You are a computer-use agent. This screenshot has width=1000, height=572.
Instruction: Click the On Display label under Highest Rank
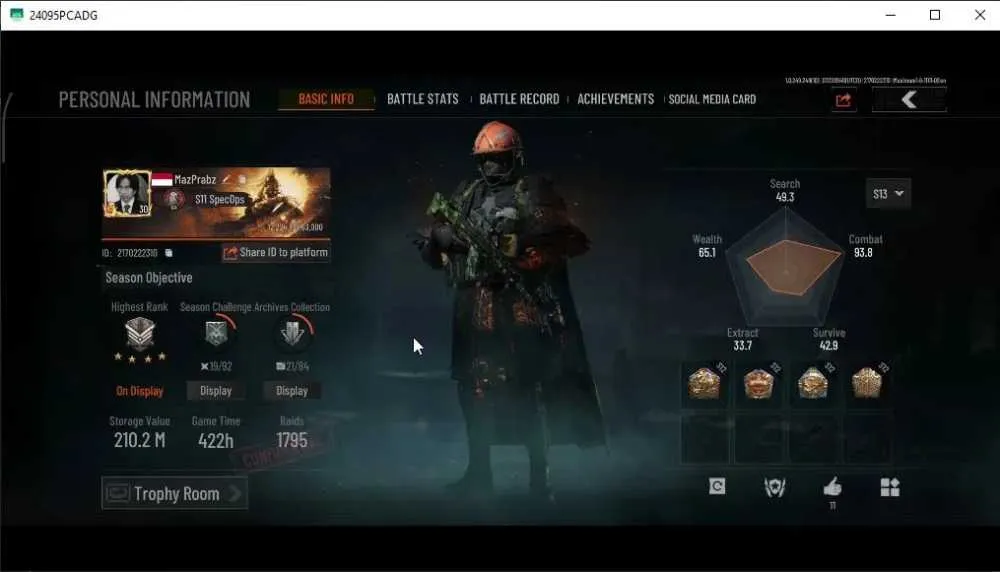pyautogui.click(x=140, y=391)
